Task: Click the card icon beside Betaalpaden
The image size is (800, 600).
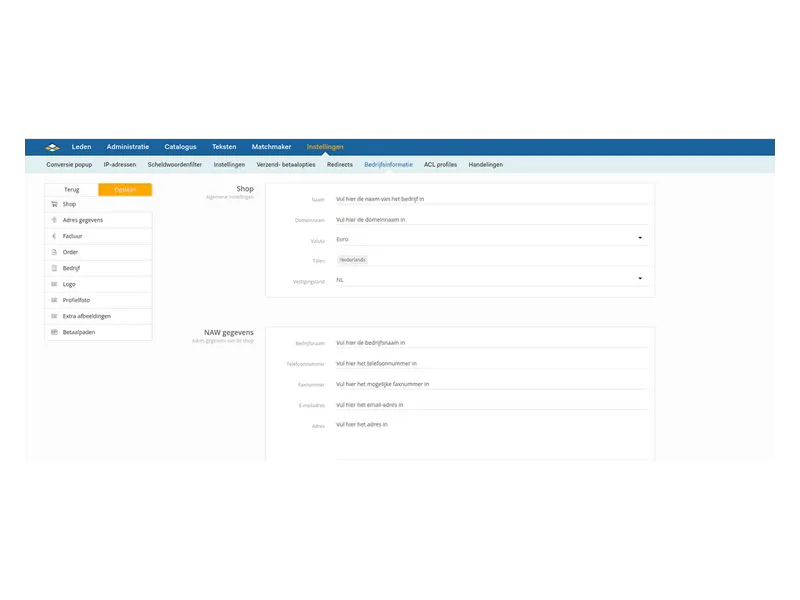Action: 54,332
